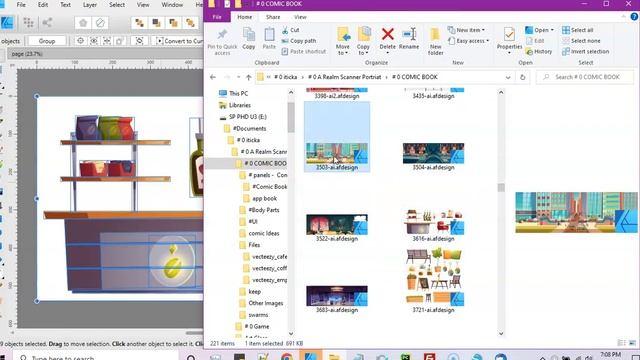Click Select none in ribbon
This screenshot has height=360, width=640.
coord(581,41)
